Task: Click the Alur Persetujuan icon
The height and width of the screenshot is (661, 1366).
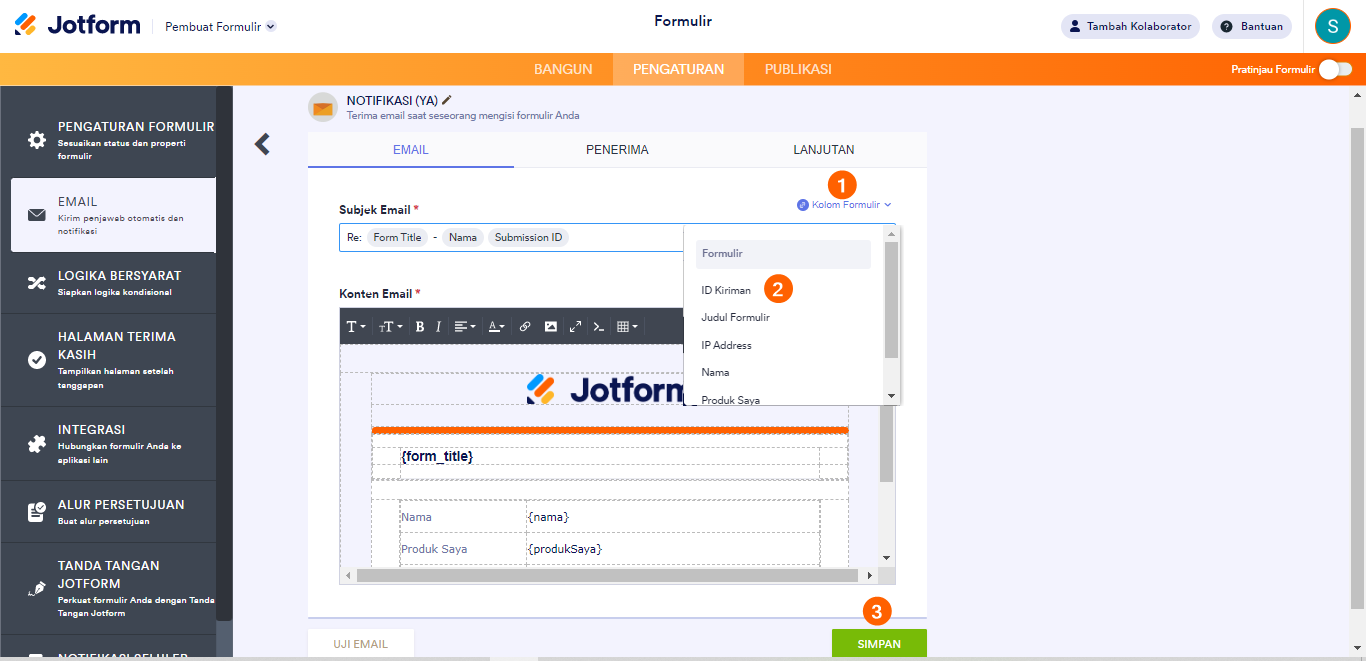Action: click(37, 512)
